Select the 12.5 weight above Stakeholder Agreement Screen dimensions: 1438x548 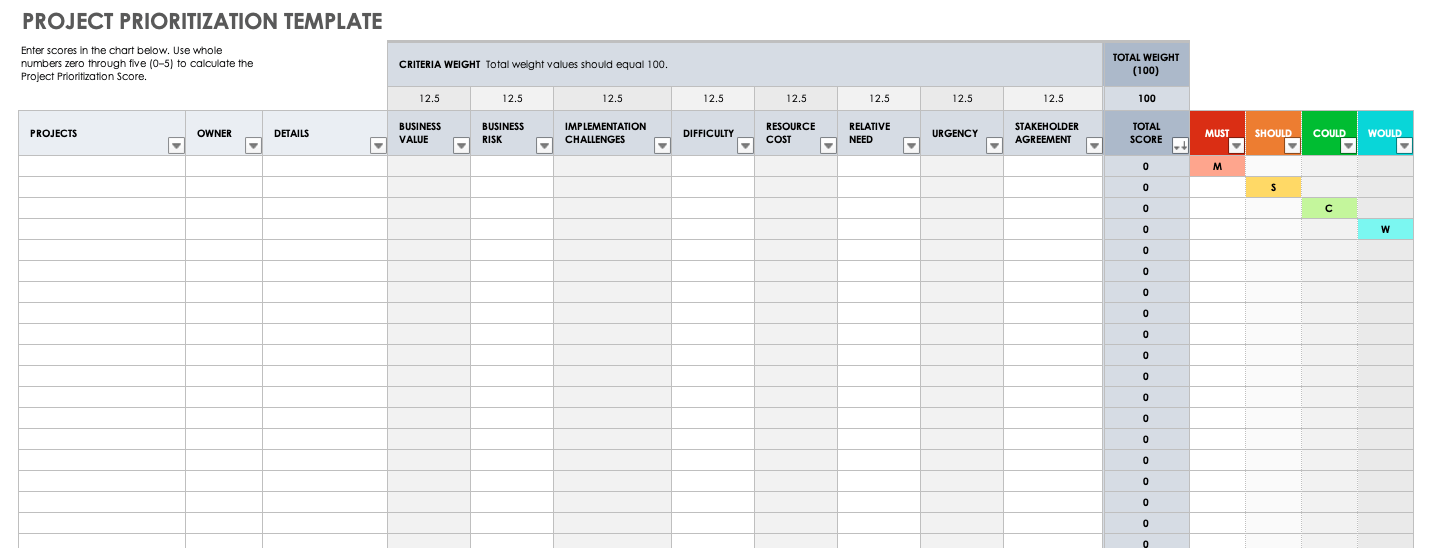[1053, 99]
